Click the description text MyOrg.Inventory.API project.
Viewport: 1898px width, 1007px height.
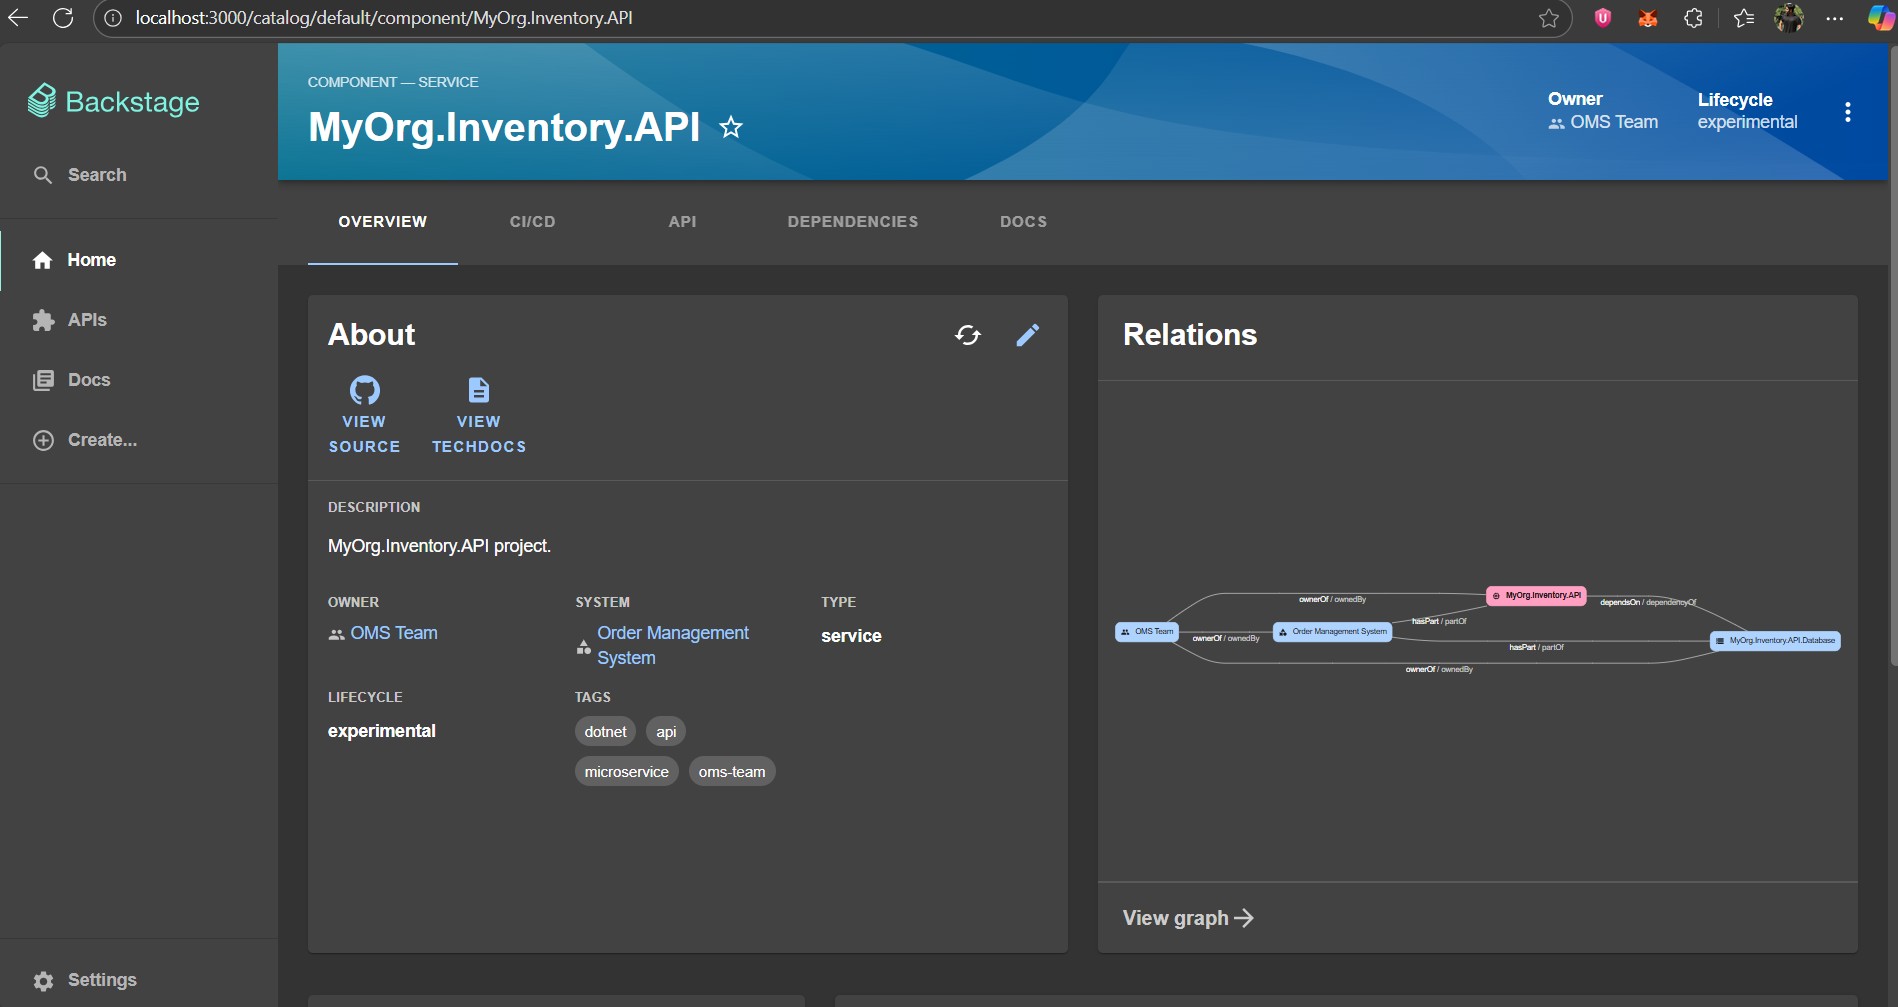tap(439, 546)
